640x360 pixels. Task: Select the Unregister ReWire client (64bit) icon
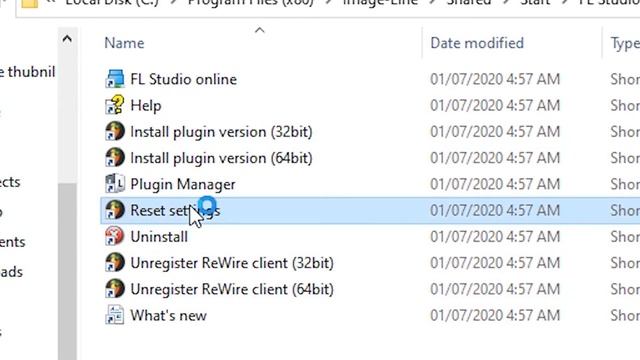tap(115, 289)
